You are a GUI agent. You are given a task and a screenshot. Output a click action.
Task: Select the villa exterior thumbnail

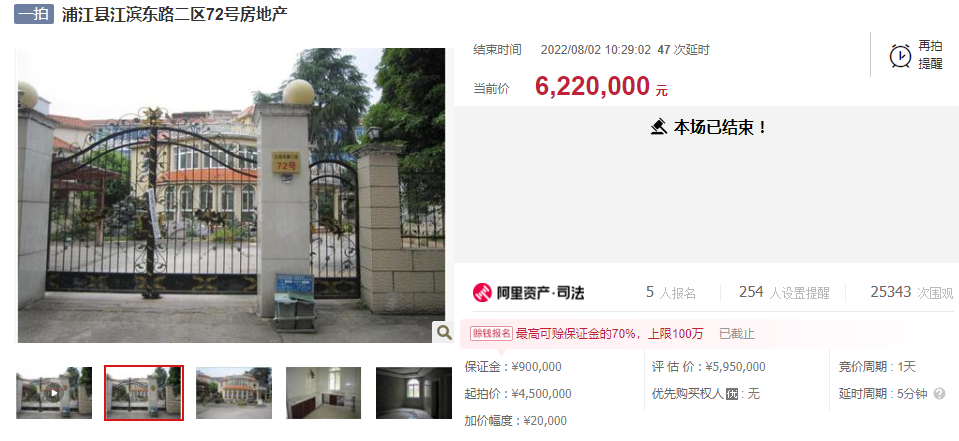(234, 393)
